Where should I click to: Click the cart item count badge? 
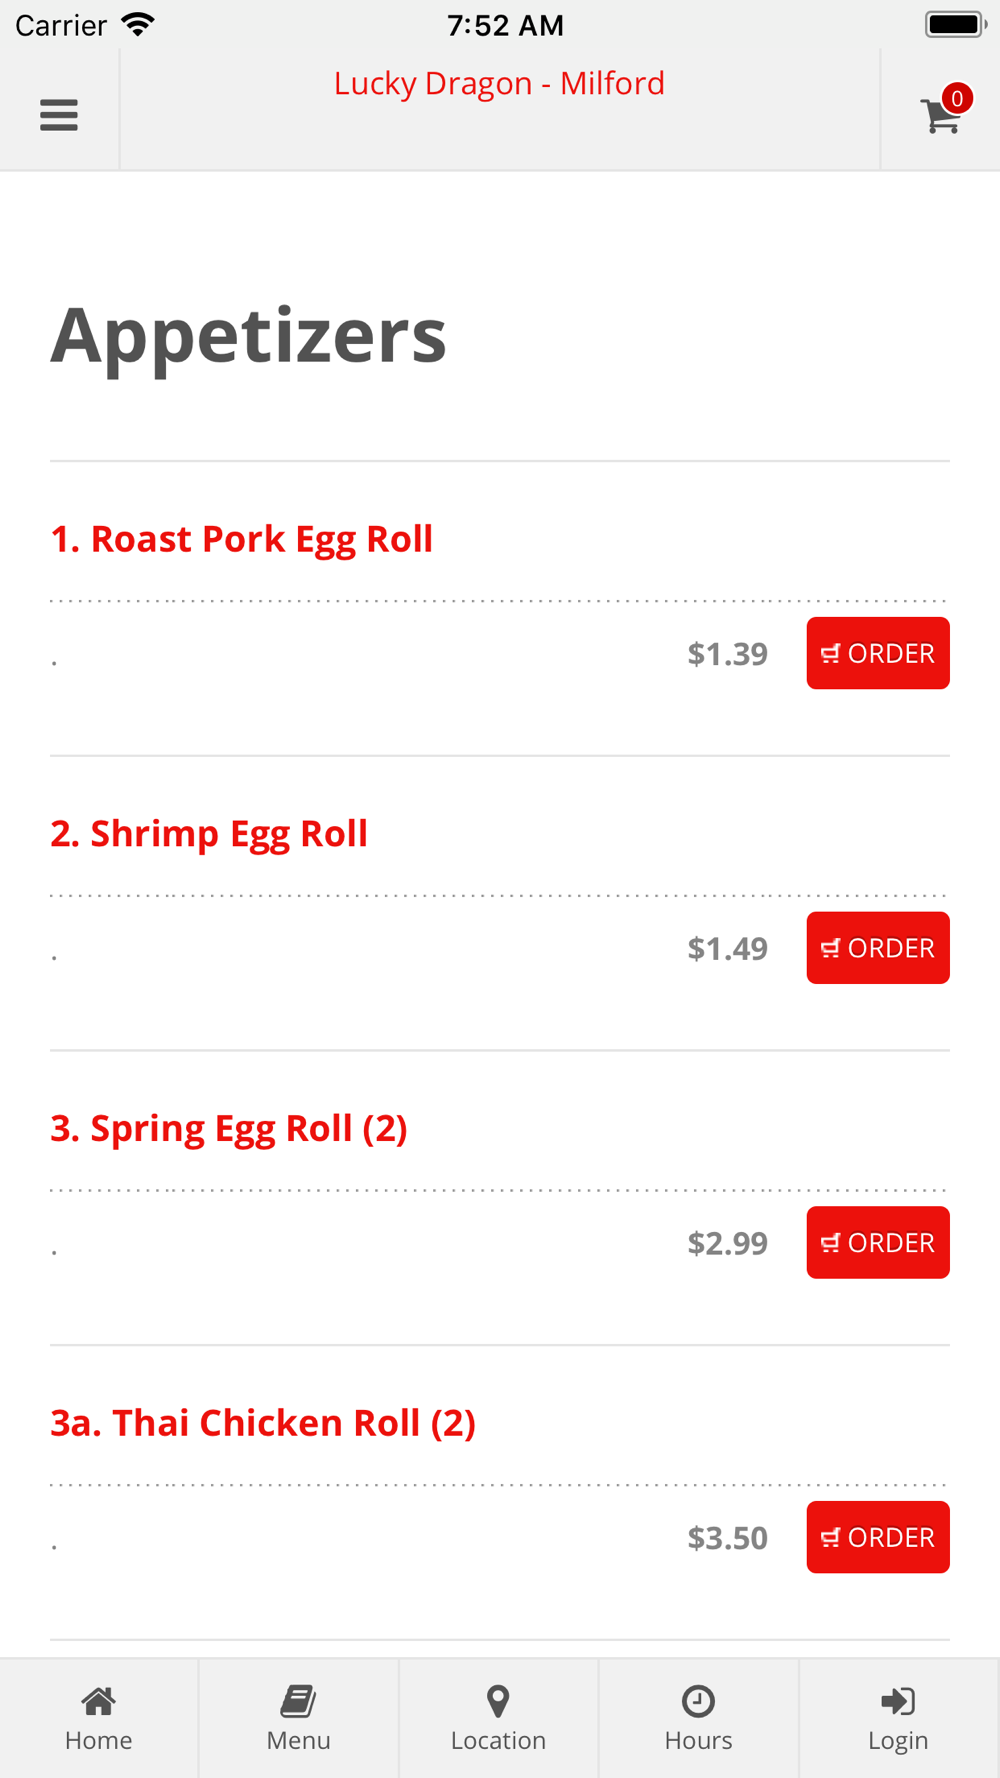pos(957,98)
